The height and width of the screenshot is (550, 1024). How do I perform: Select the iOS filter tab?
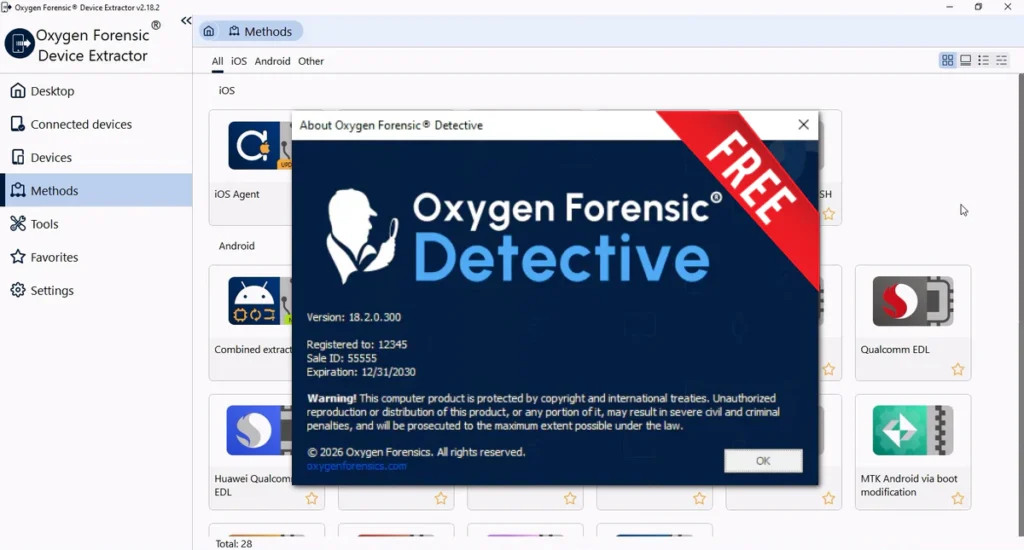coord(239,61)
